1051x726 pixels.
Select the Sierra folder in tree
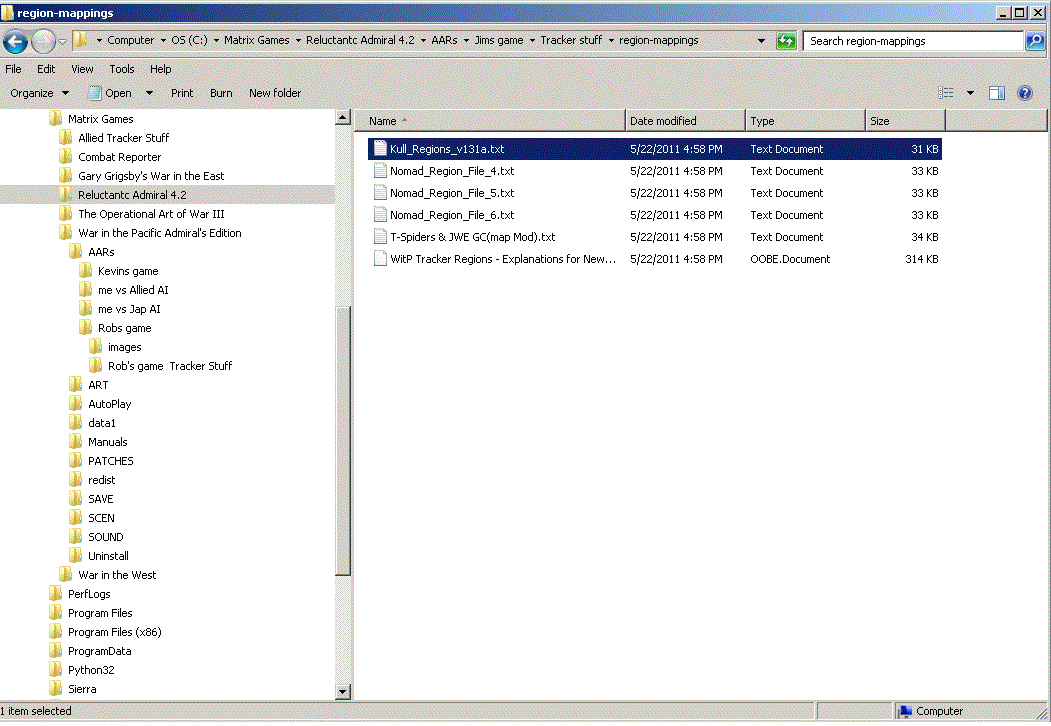tap(82, 688)
